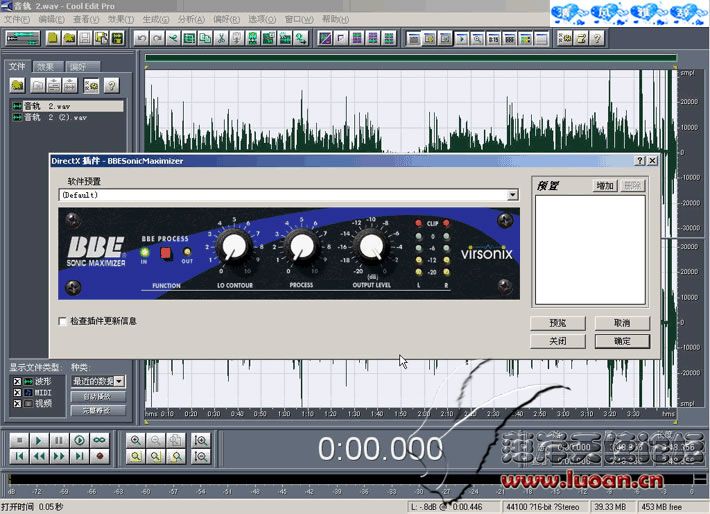Click the zoom to selection yellow magnifier icon
The width and height of the screenshot is (710, 514).
click(135, 456)
